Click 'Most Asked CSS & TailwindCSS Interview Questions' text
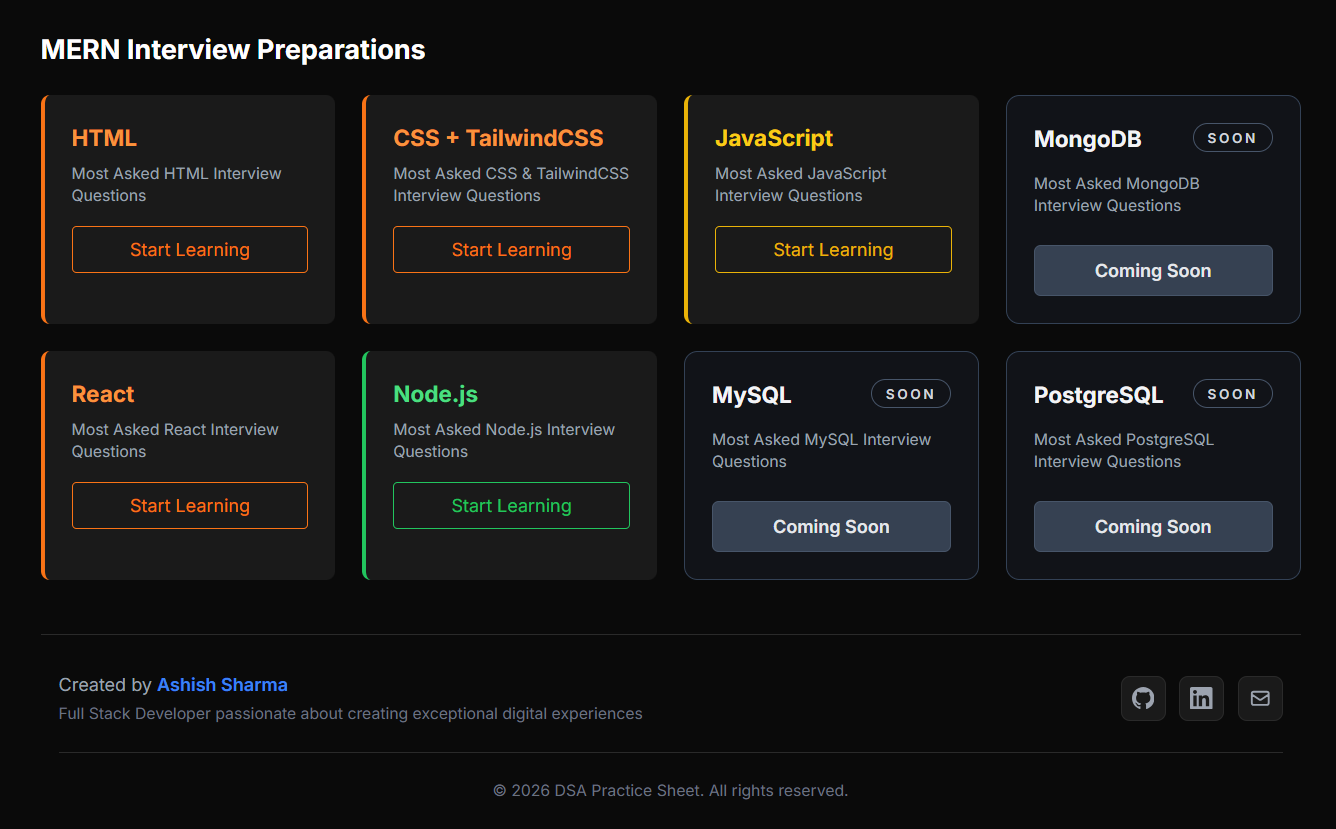Image resolution: width=1336 pixels, height=829 pixels. [x=511, y=184]
